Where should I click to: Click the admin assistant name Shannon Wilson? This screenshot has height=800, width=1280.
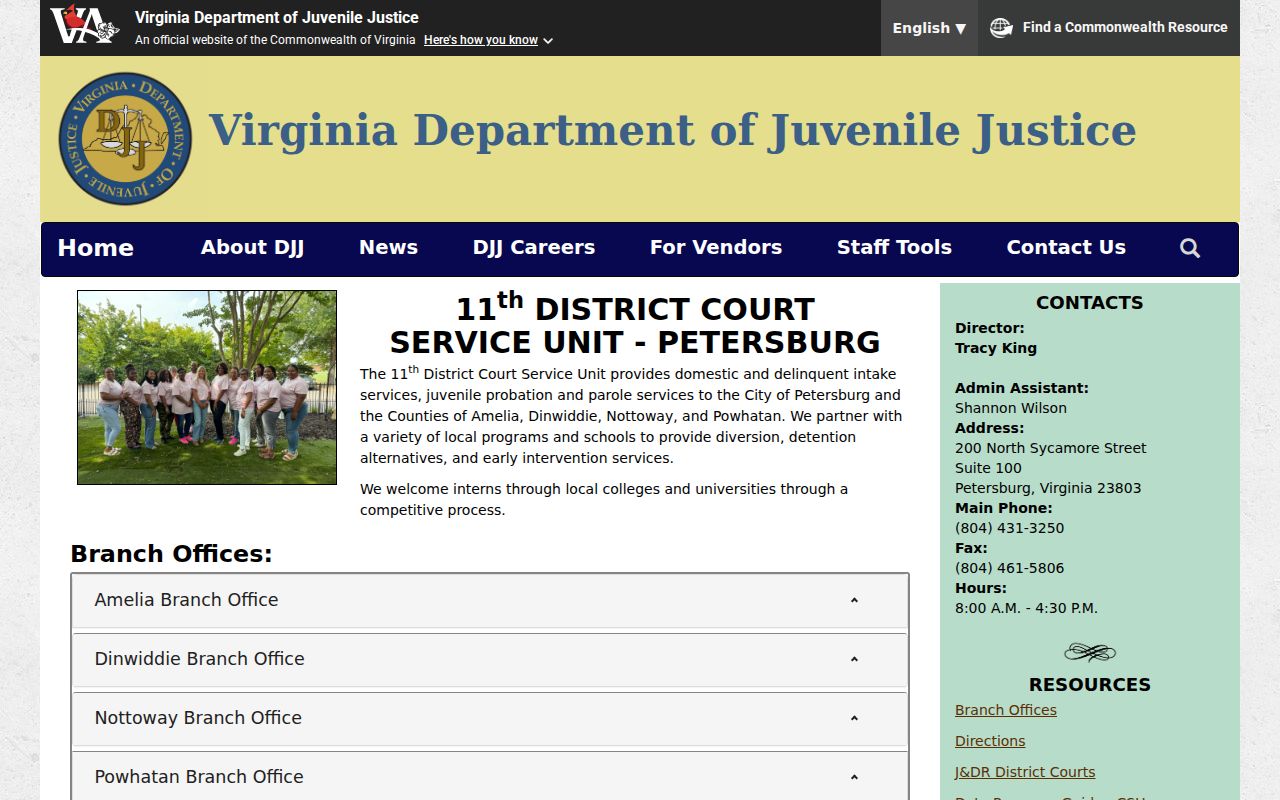click(1011, 408)
